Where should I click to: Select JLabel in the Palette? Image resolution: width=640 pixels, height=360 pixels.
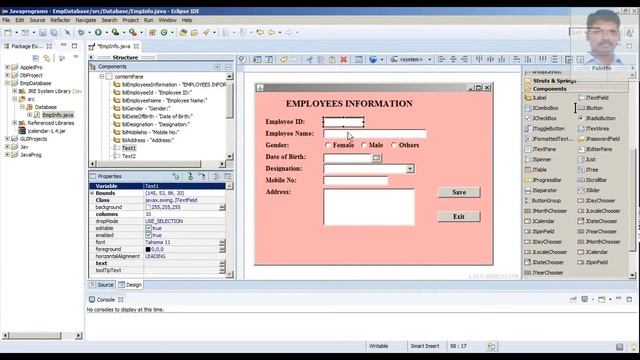pyautogui.click(x=536, y=98)
